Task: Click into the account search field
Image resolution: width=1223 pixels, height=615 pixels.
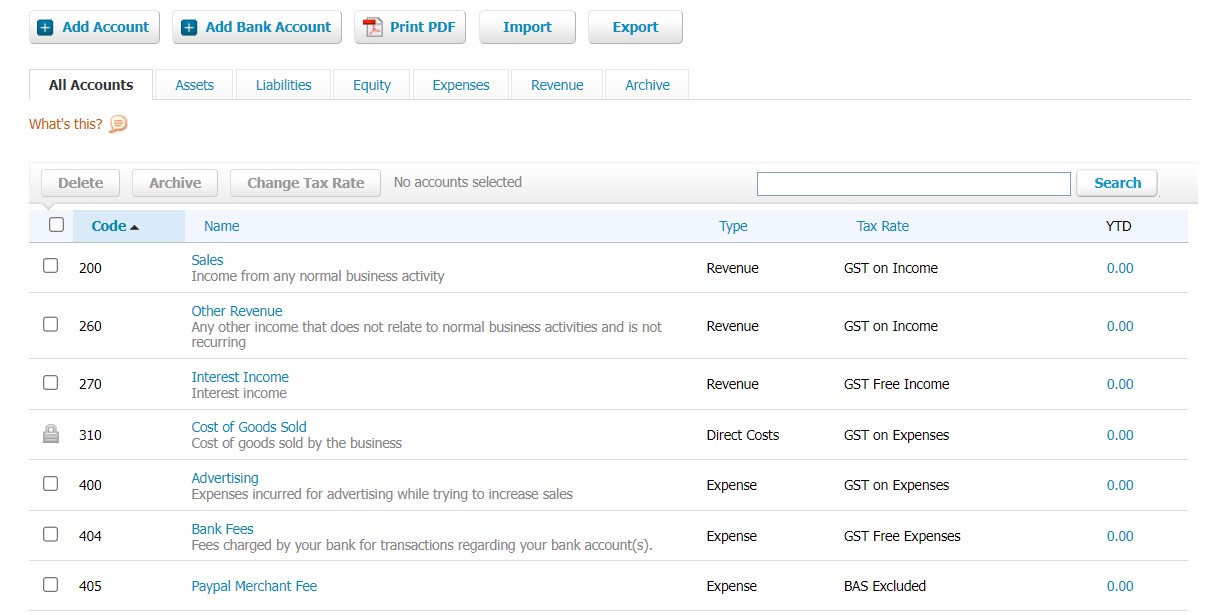Action: (913, 184)
